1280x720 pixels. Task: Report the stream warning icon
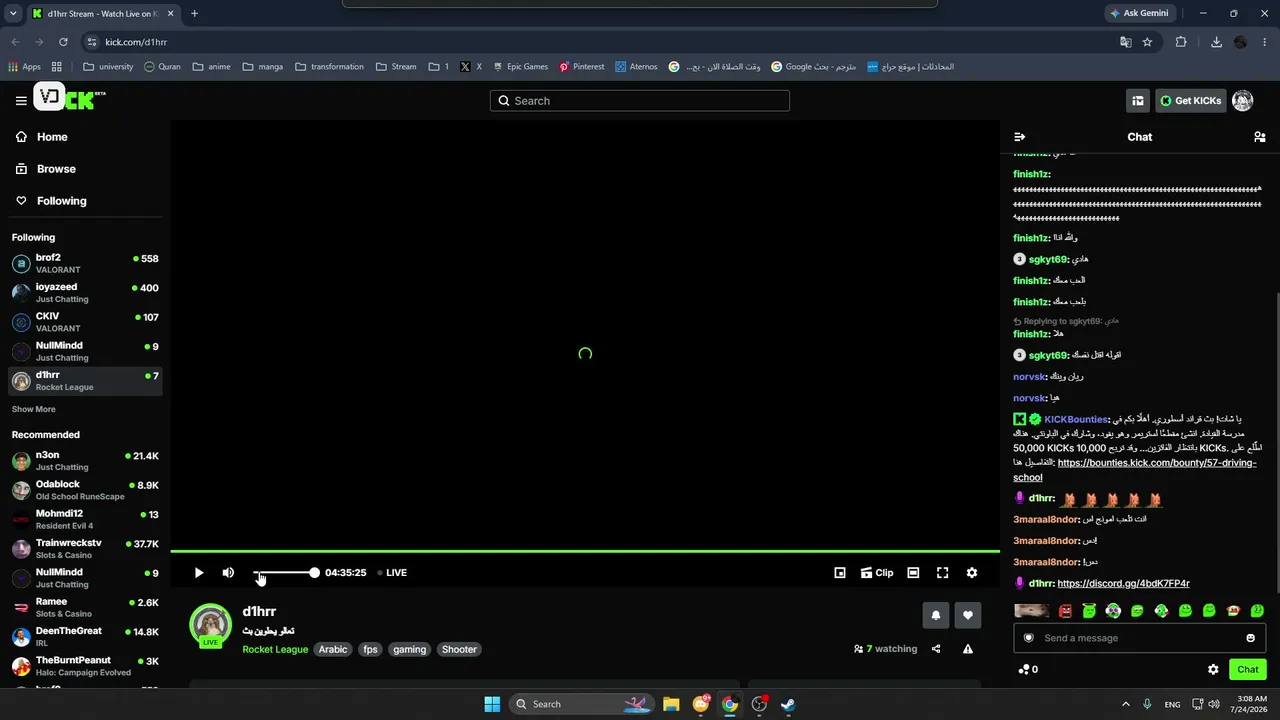tap(968, 649)
